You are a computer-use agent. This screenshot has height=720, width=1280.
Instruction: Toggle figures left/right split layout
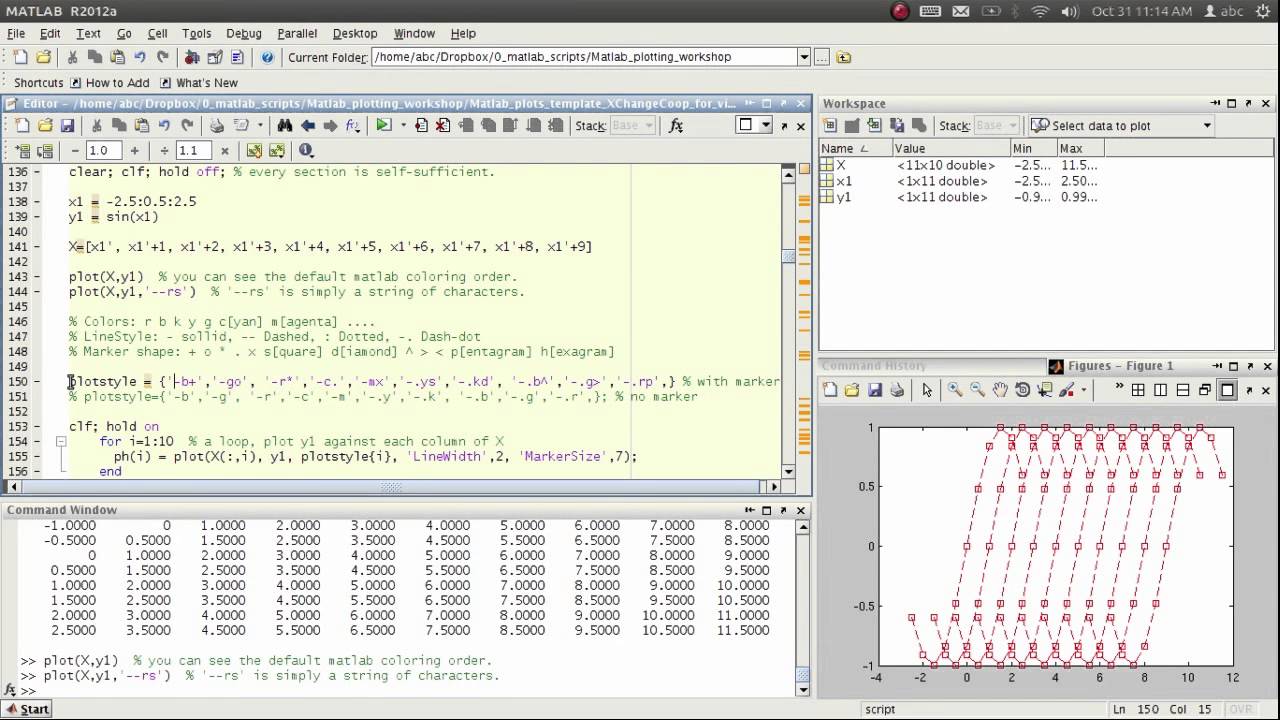coord(1160,390)
